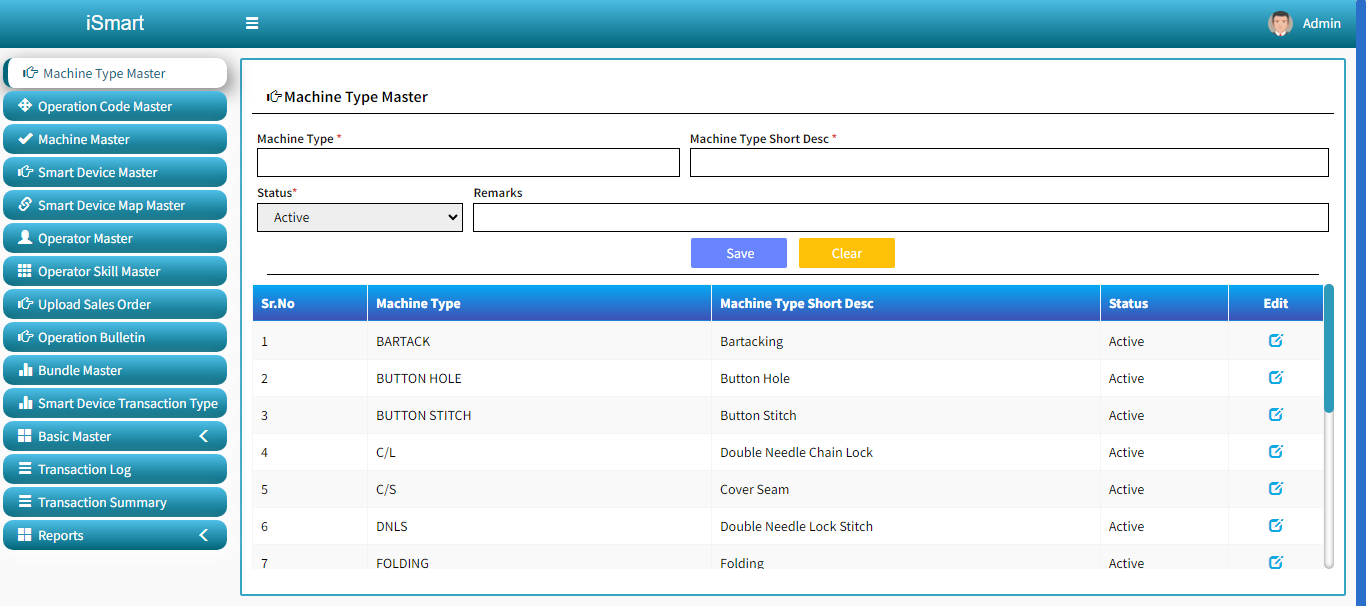The width and height of the screenshot is (1366, 606).
Task: Expand the Reports submenu
Action: pyautogui.click(x=115, y=535)
